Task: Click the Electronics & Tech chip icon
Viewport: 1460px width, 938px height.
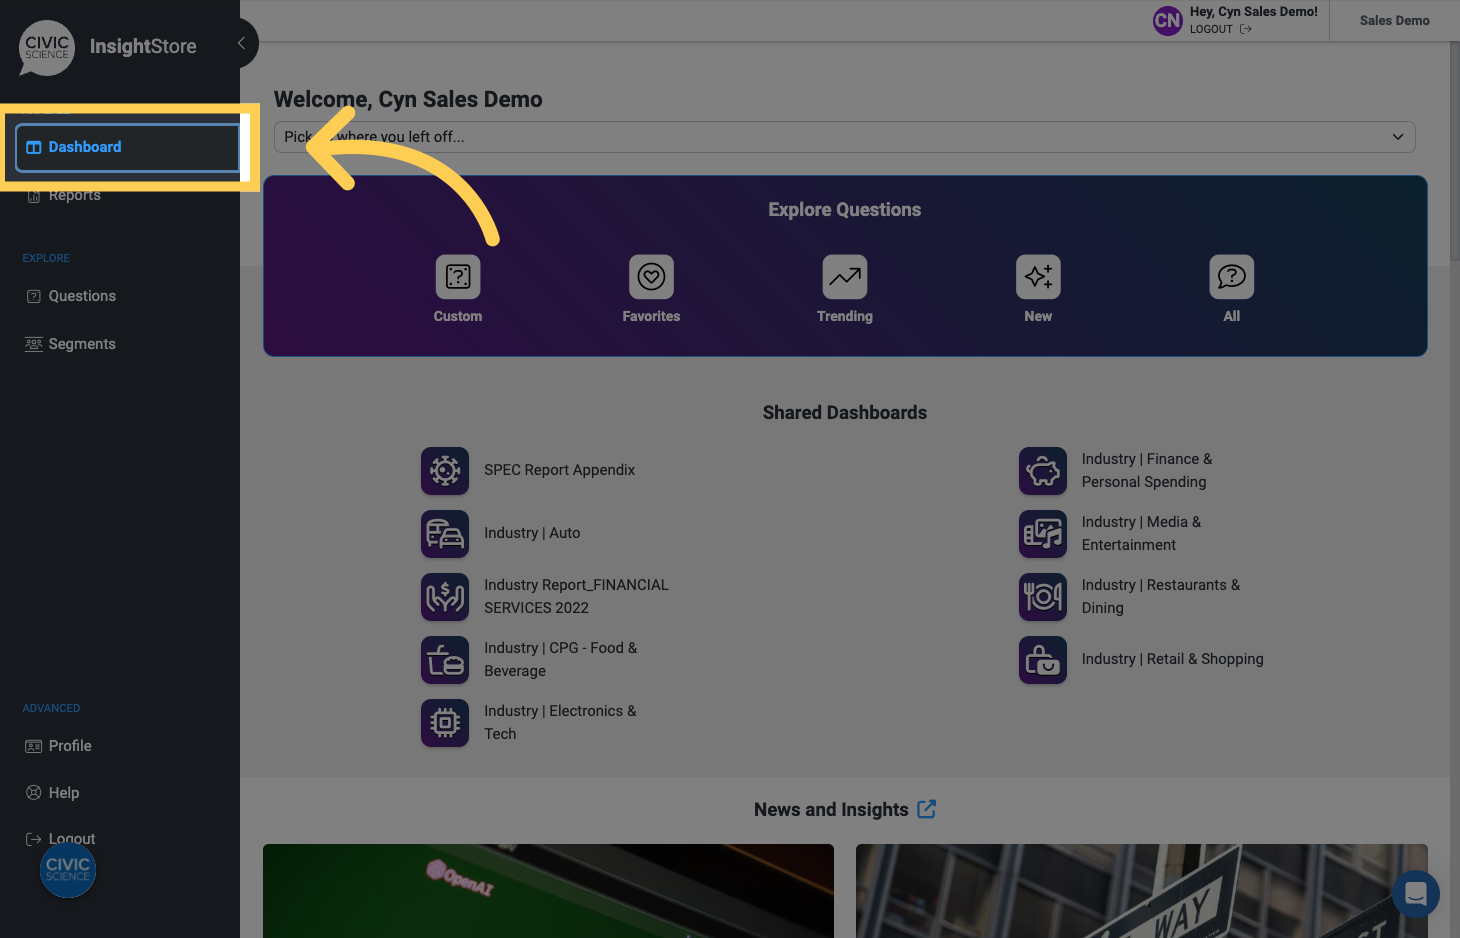Action: pyautogui.click(x=445, y=723)
